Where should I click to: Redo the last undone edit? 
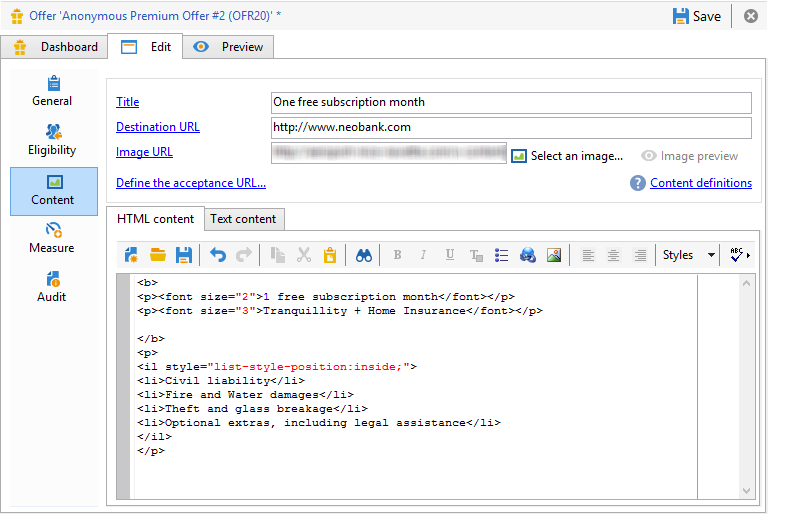[x=244, y=255]
